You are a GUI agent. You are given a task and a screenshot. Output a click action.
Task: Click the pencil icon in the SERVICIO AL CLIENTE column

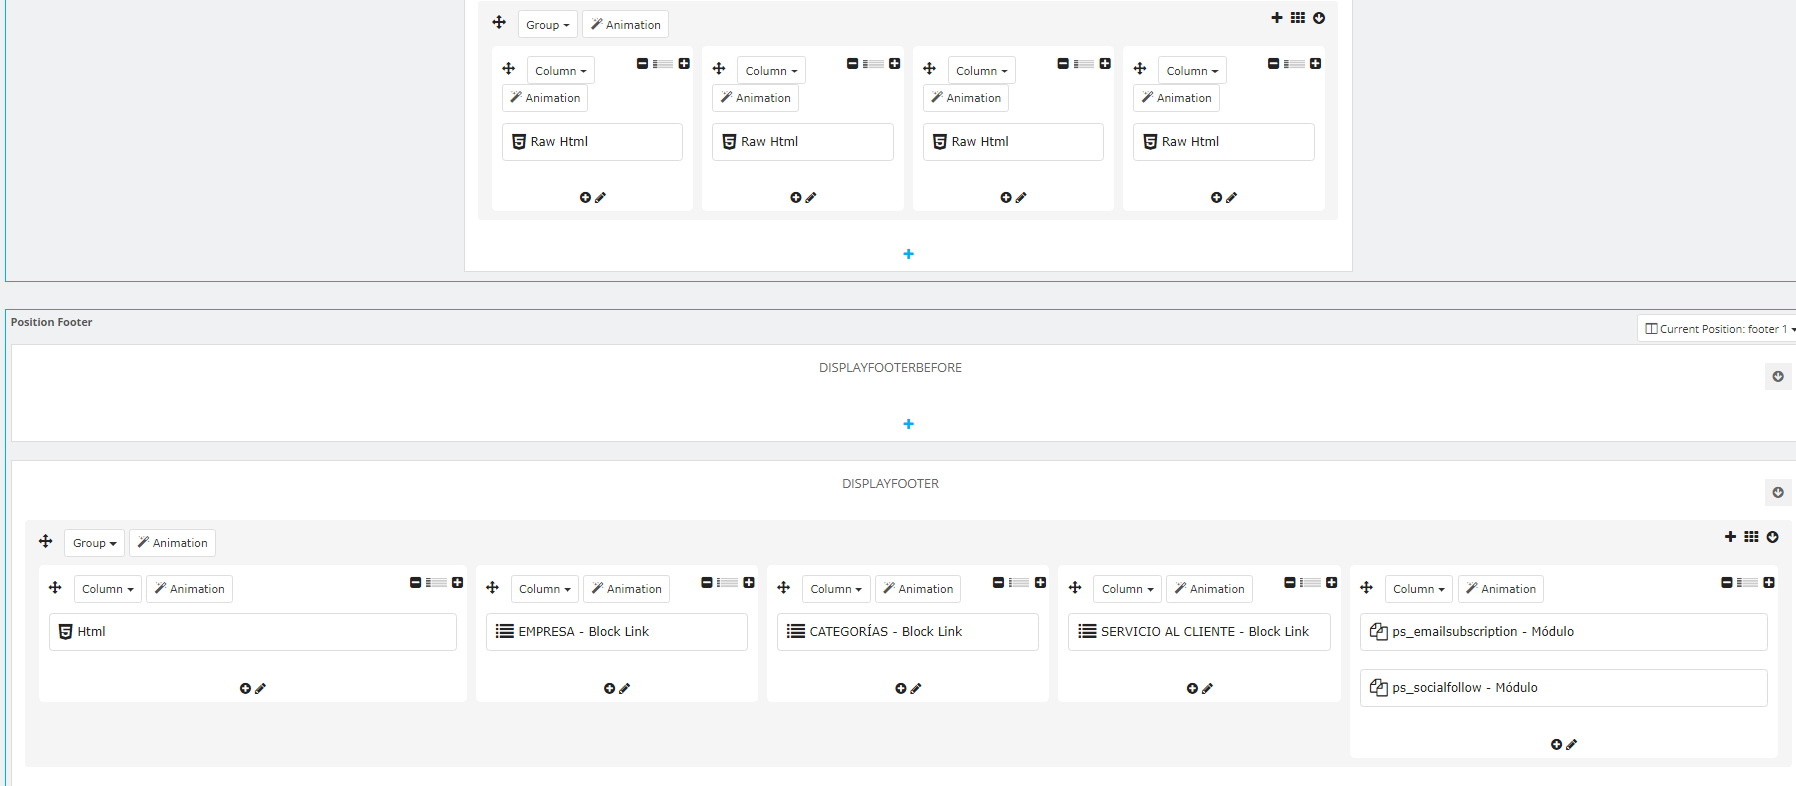1207,688
